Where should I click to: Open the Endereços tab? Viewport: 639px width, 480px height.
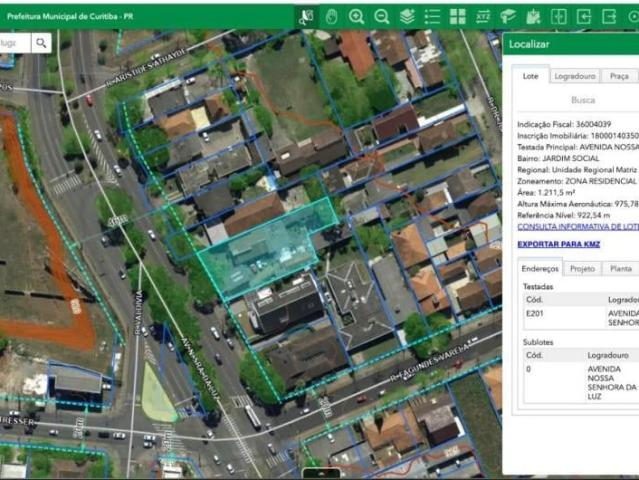540,269
